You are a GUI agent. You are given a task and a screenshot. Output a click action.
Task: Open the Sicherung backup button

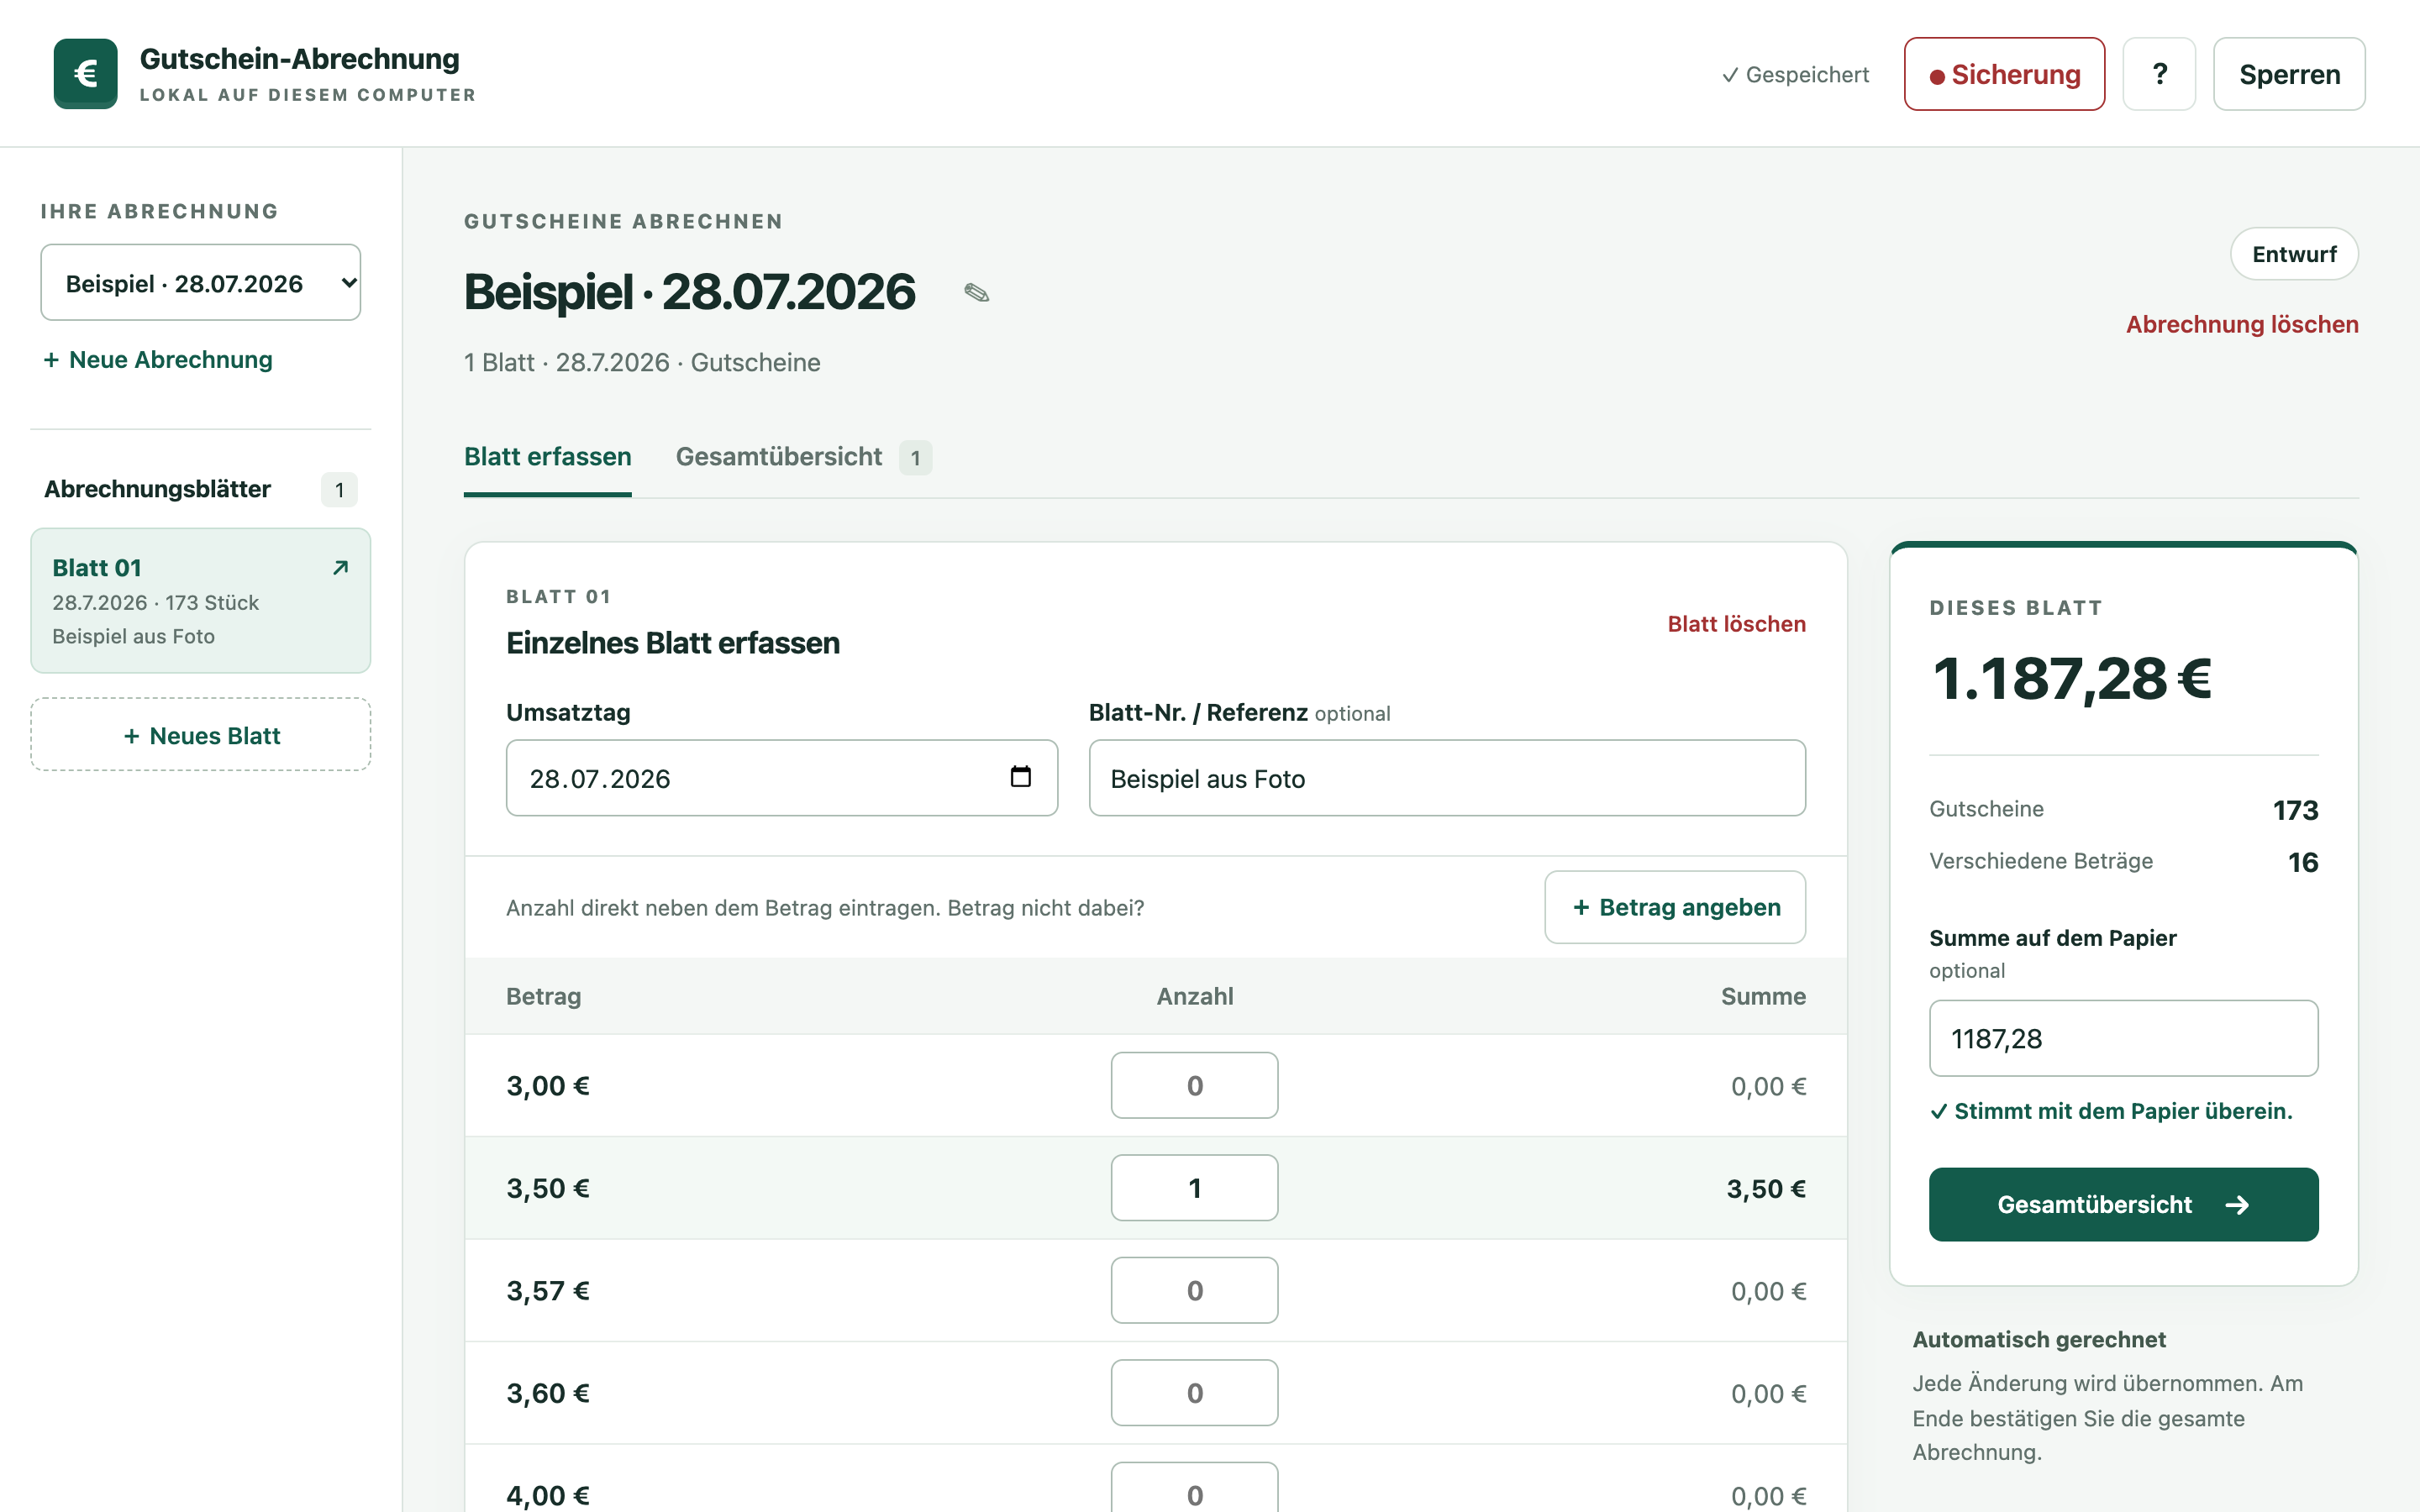point(2004,74)
